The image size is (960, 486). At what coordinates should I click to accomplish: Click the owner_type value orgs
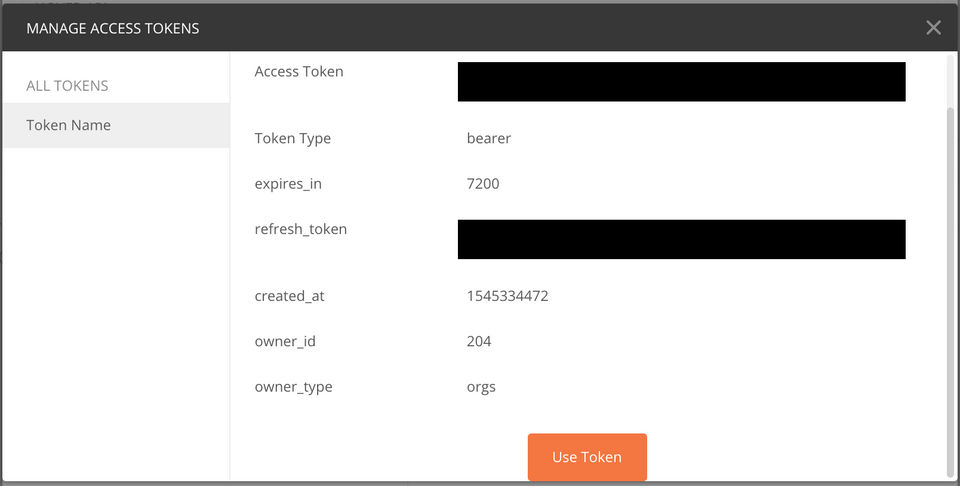pyautogui.click(x=481, y=387)
